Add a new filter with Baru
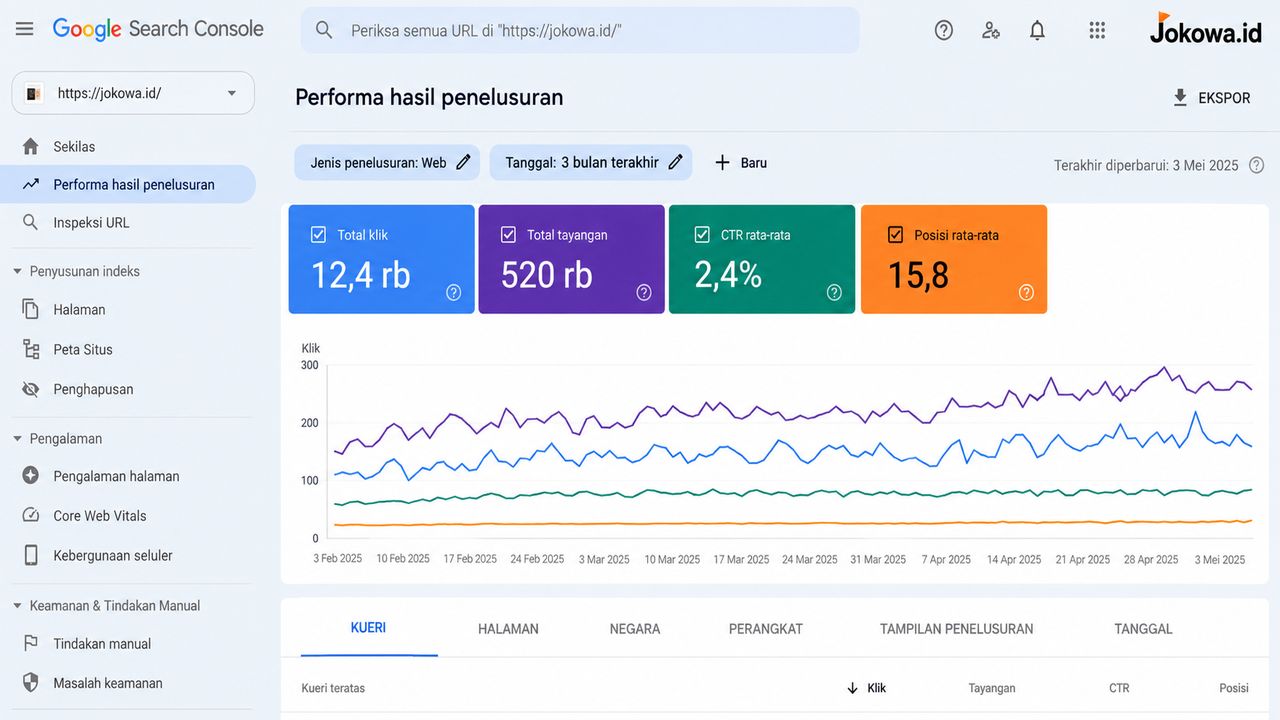 pos(741,162)
